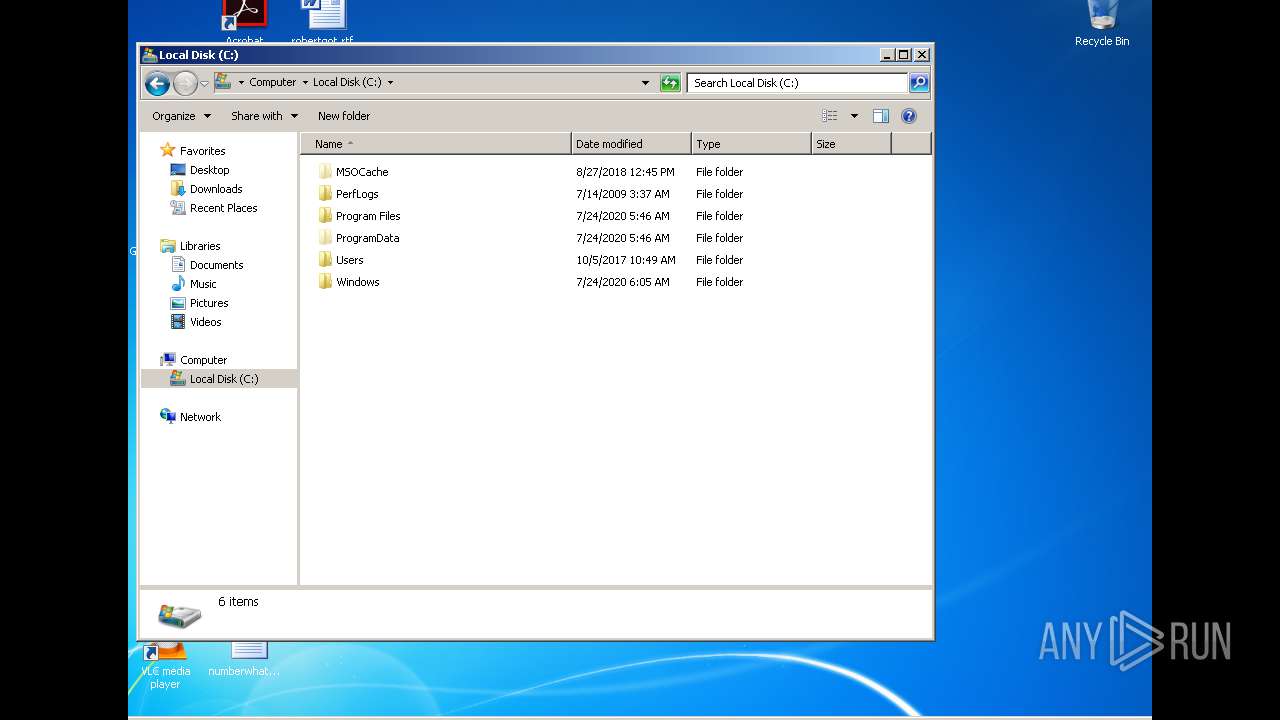Select the Acrobat desktop shortcut
The width and height of the screenshot is (1280, 720).
[x=244, y=22]
